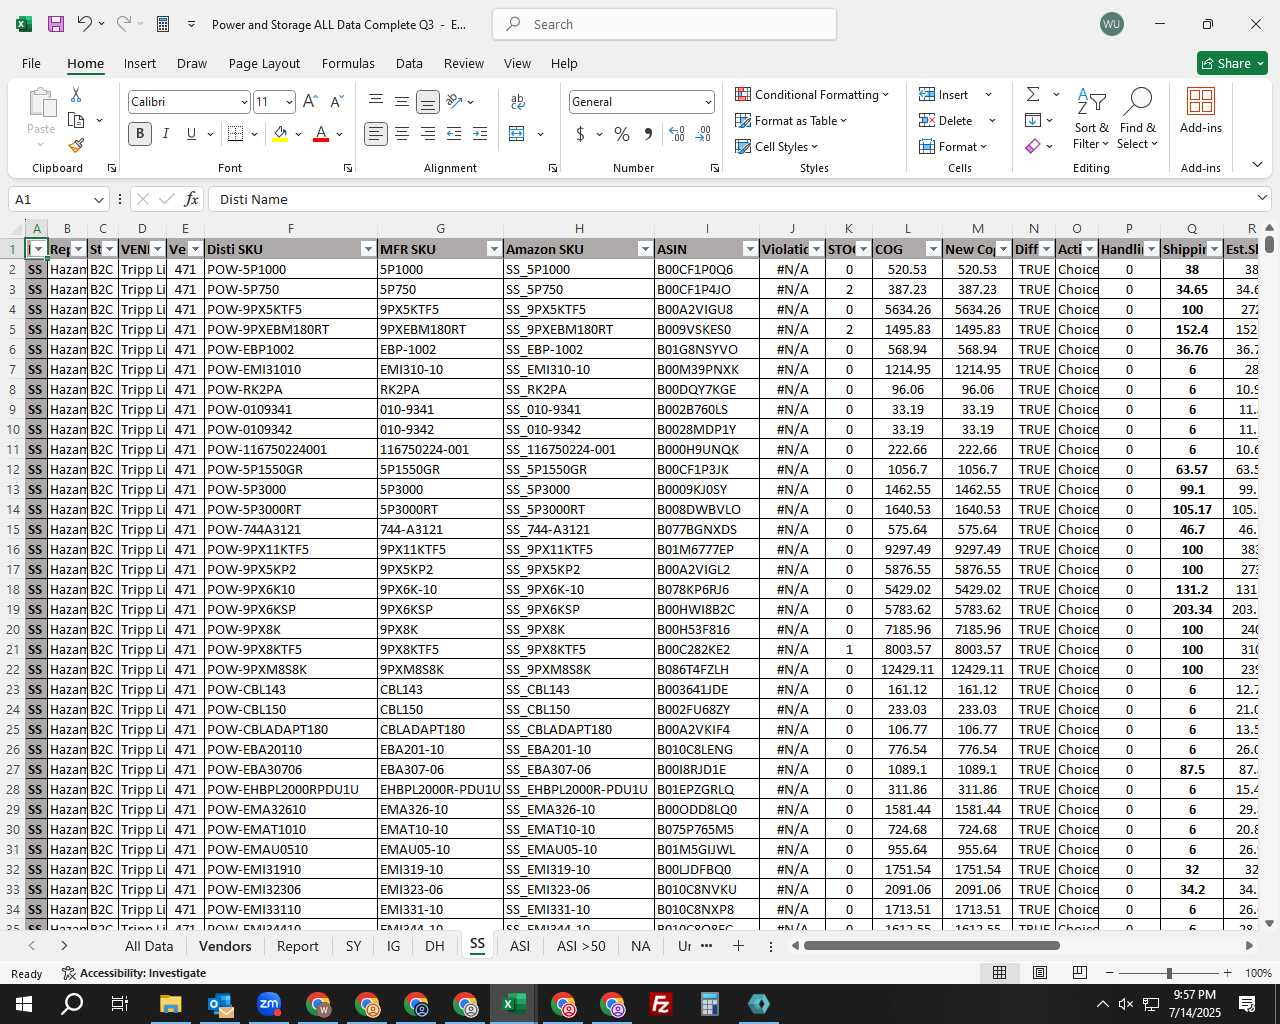The image size is (1280, 1024).
Task: Open the General number format dropdown
Action: (x=708, y=102)
